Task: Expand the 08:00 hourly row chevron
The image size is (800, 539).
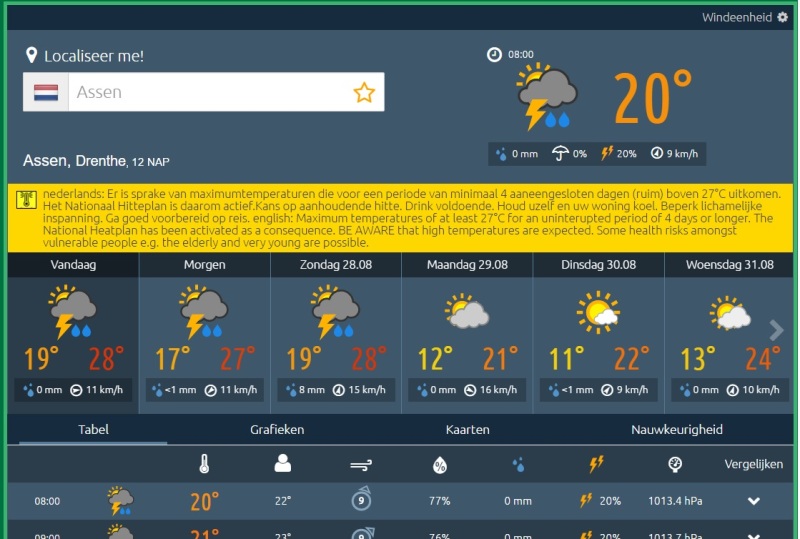Action: (x=754, y=501)
